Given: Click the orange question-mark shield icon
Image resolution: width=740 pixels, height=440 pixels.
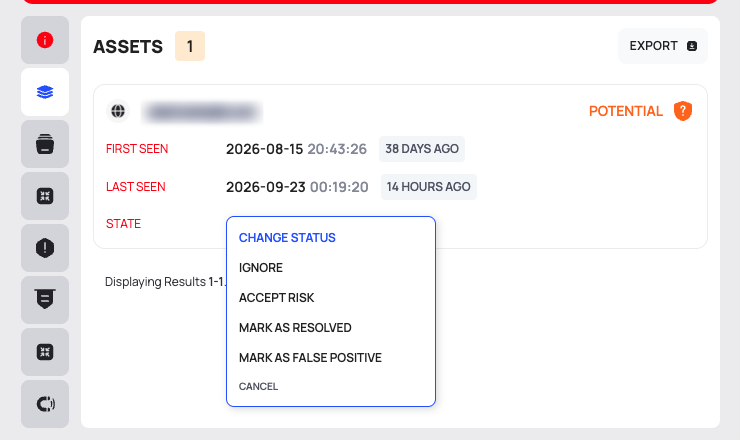Looking at the screenshot, I should click(x=682, y=111).
